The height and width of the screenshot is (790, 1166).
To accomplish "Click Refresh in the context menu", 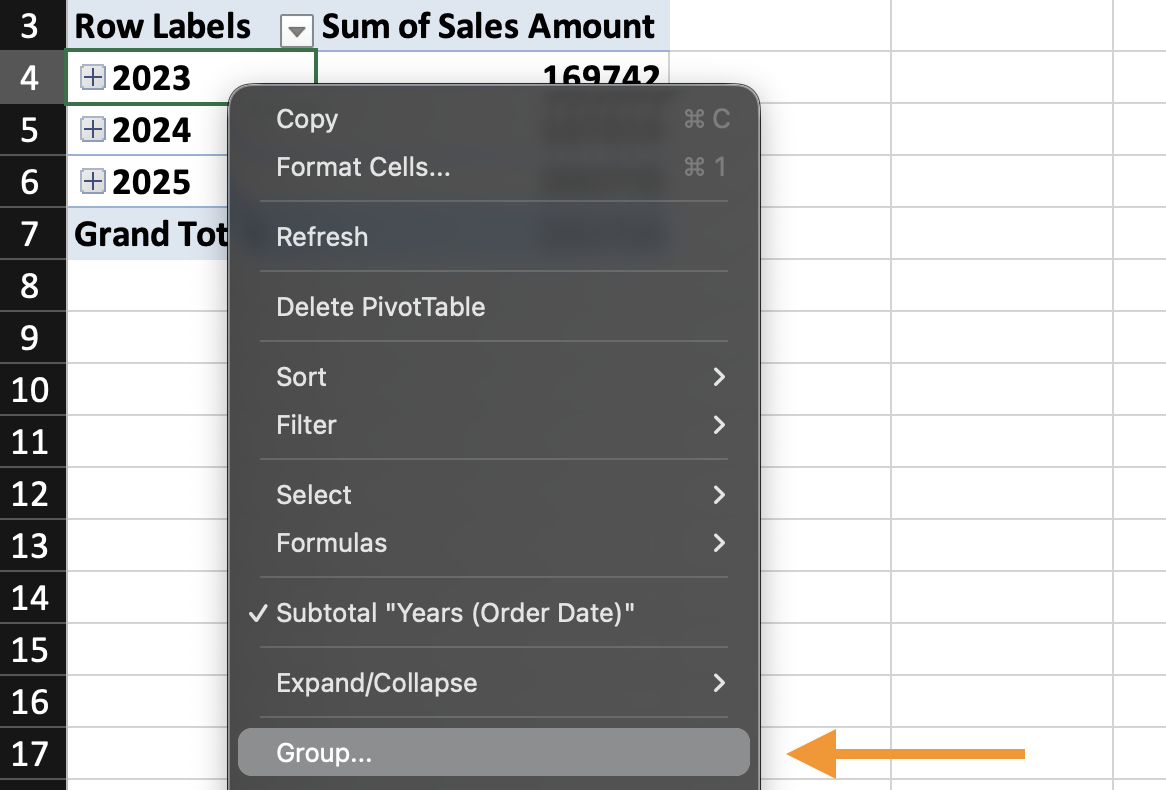I will click(x=322, y=237).
